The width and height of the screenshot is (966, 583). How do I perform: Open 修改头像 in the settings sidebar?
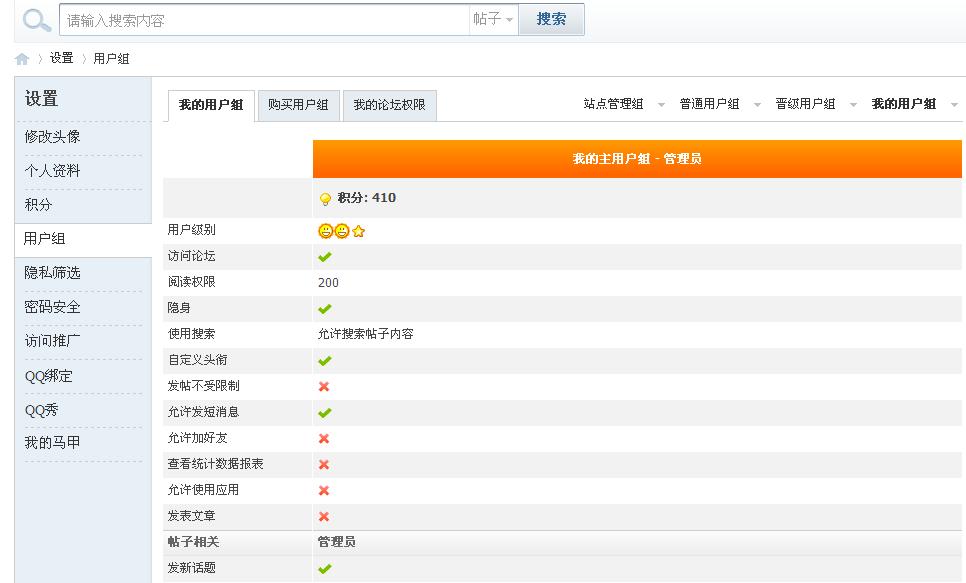[x=52, y=137]
